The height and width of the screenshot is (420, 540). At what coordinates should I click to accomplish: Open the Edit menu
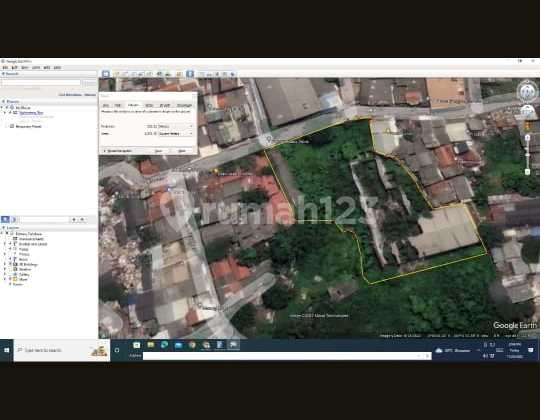coord(14,67)
